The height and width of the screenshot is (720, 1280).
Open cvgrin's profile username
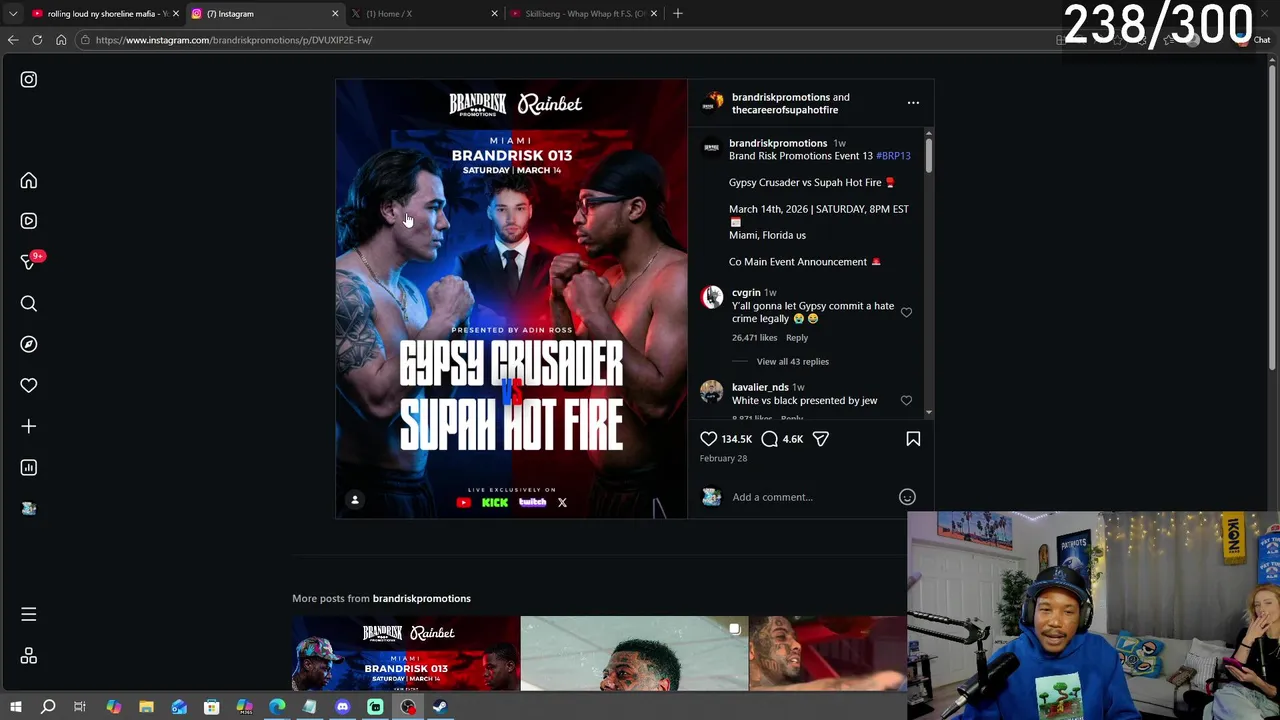coord(746,293)
